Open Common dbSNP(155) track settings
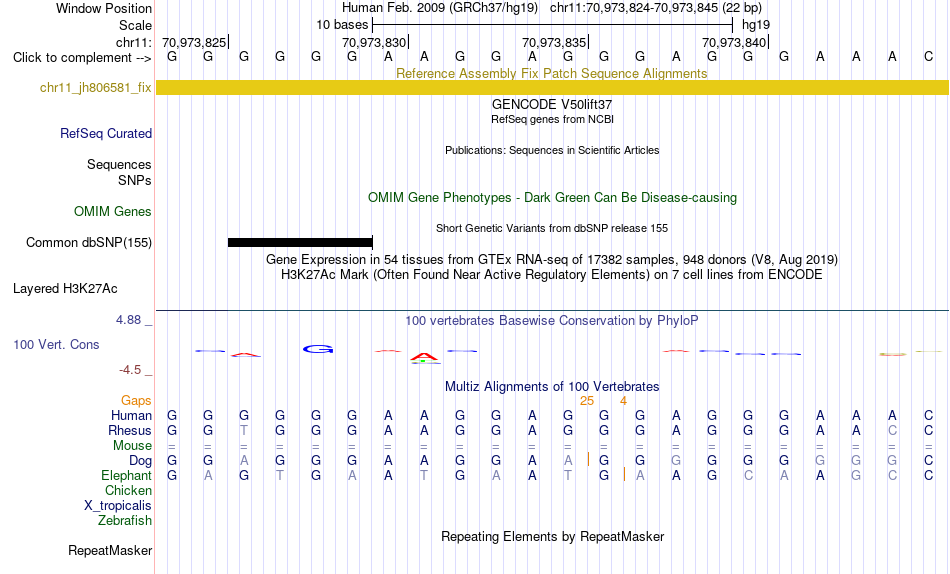 (89, 242)
